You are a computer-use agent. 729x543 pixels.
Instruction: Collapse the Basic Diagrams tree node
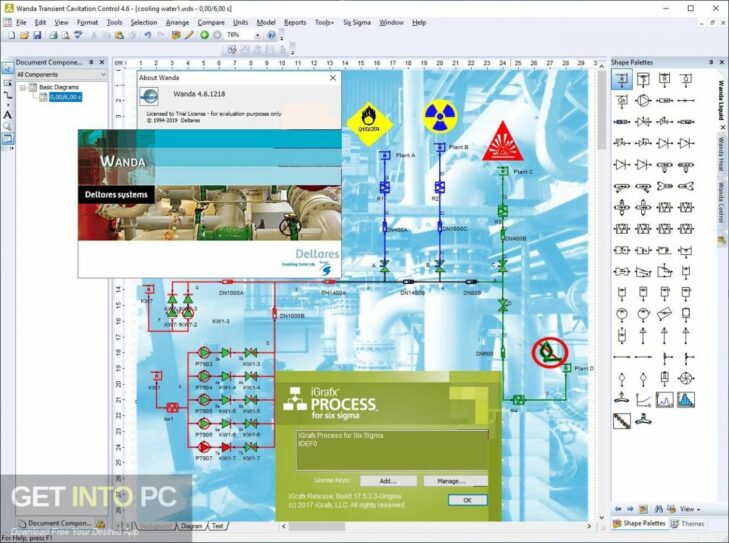22,87
